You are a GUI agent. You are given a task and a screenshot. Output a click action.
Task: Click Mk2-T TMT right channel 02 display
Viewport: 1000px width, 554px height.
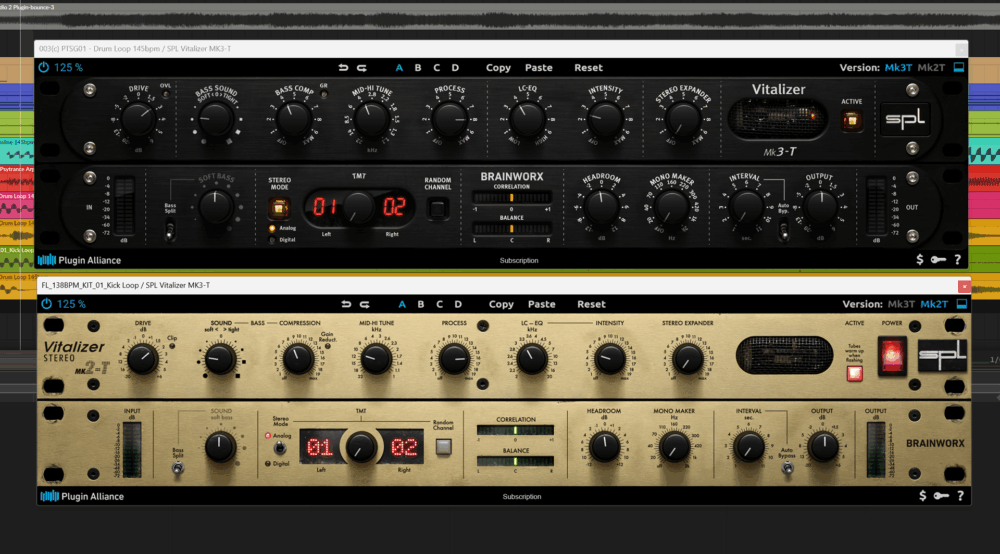(x=403, y=448)
